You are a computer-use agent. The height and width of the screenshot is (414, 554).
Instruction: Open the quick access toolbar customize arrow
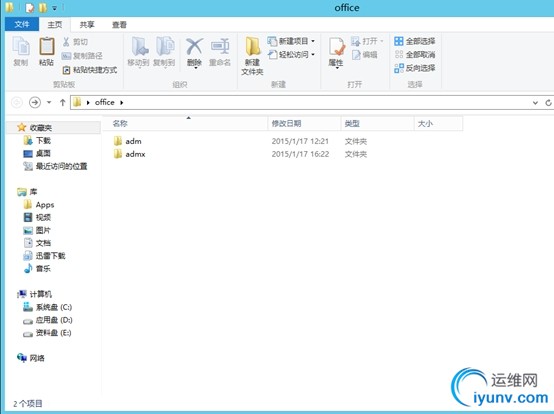coord(55,8)
